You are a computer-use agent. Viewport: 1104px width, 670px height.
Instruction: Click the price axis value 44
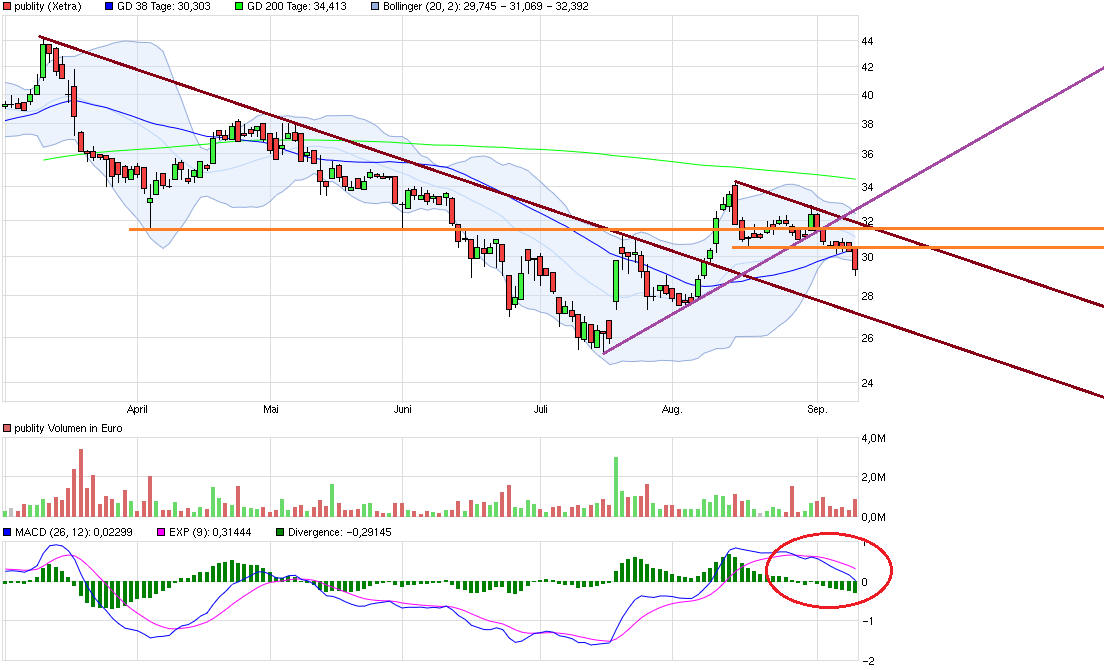pyautogui.click(x=867, y=42)
